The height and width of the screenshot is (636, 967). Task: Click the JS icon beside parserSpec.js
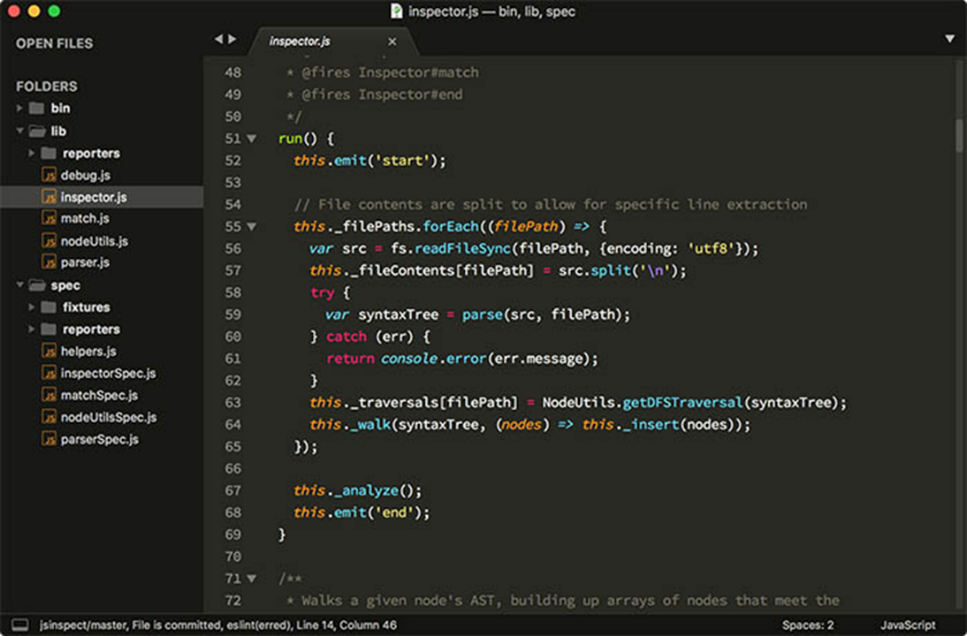(49, 439)
